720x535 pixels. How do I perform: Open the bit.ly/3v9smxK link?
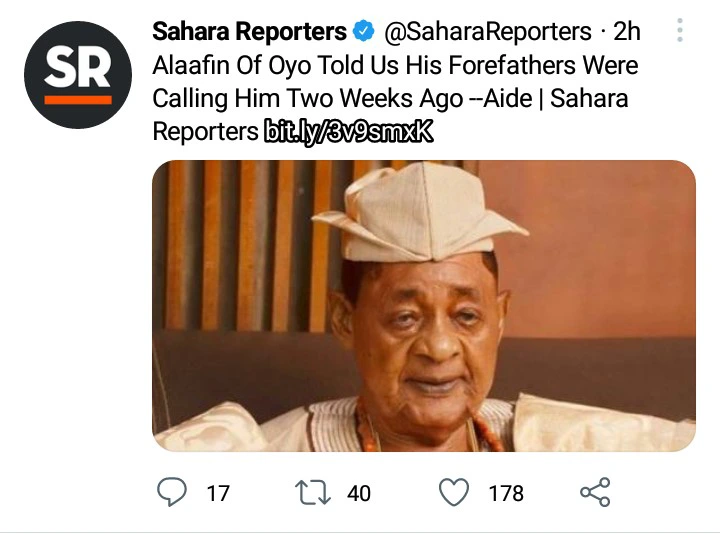pyautogui.click(x=348, y=131)
